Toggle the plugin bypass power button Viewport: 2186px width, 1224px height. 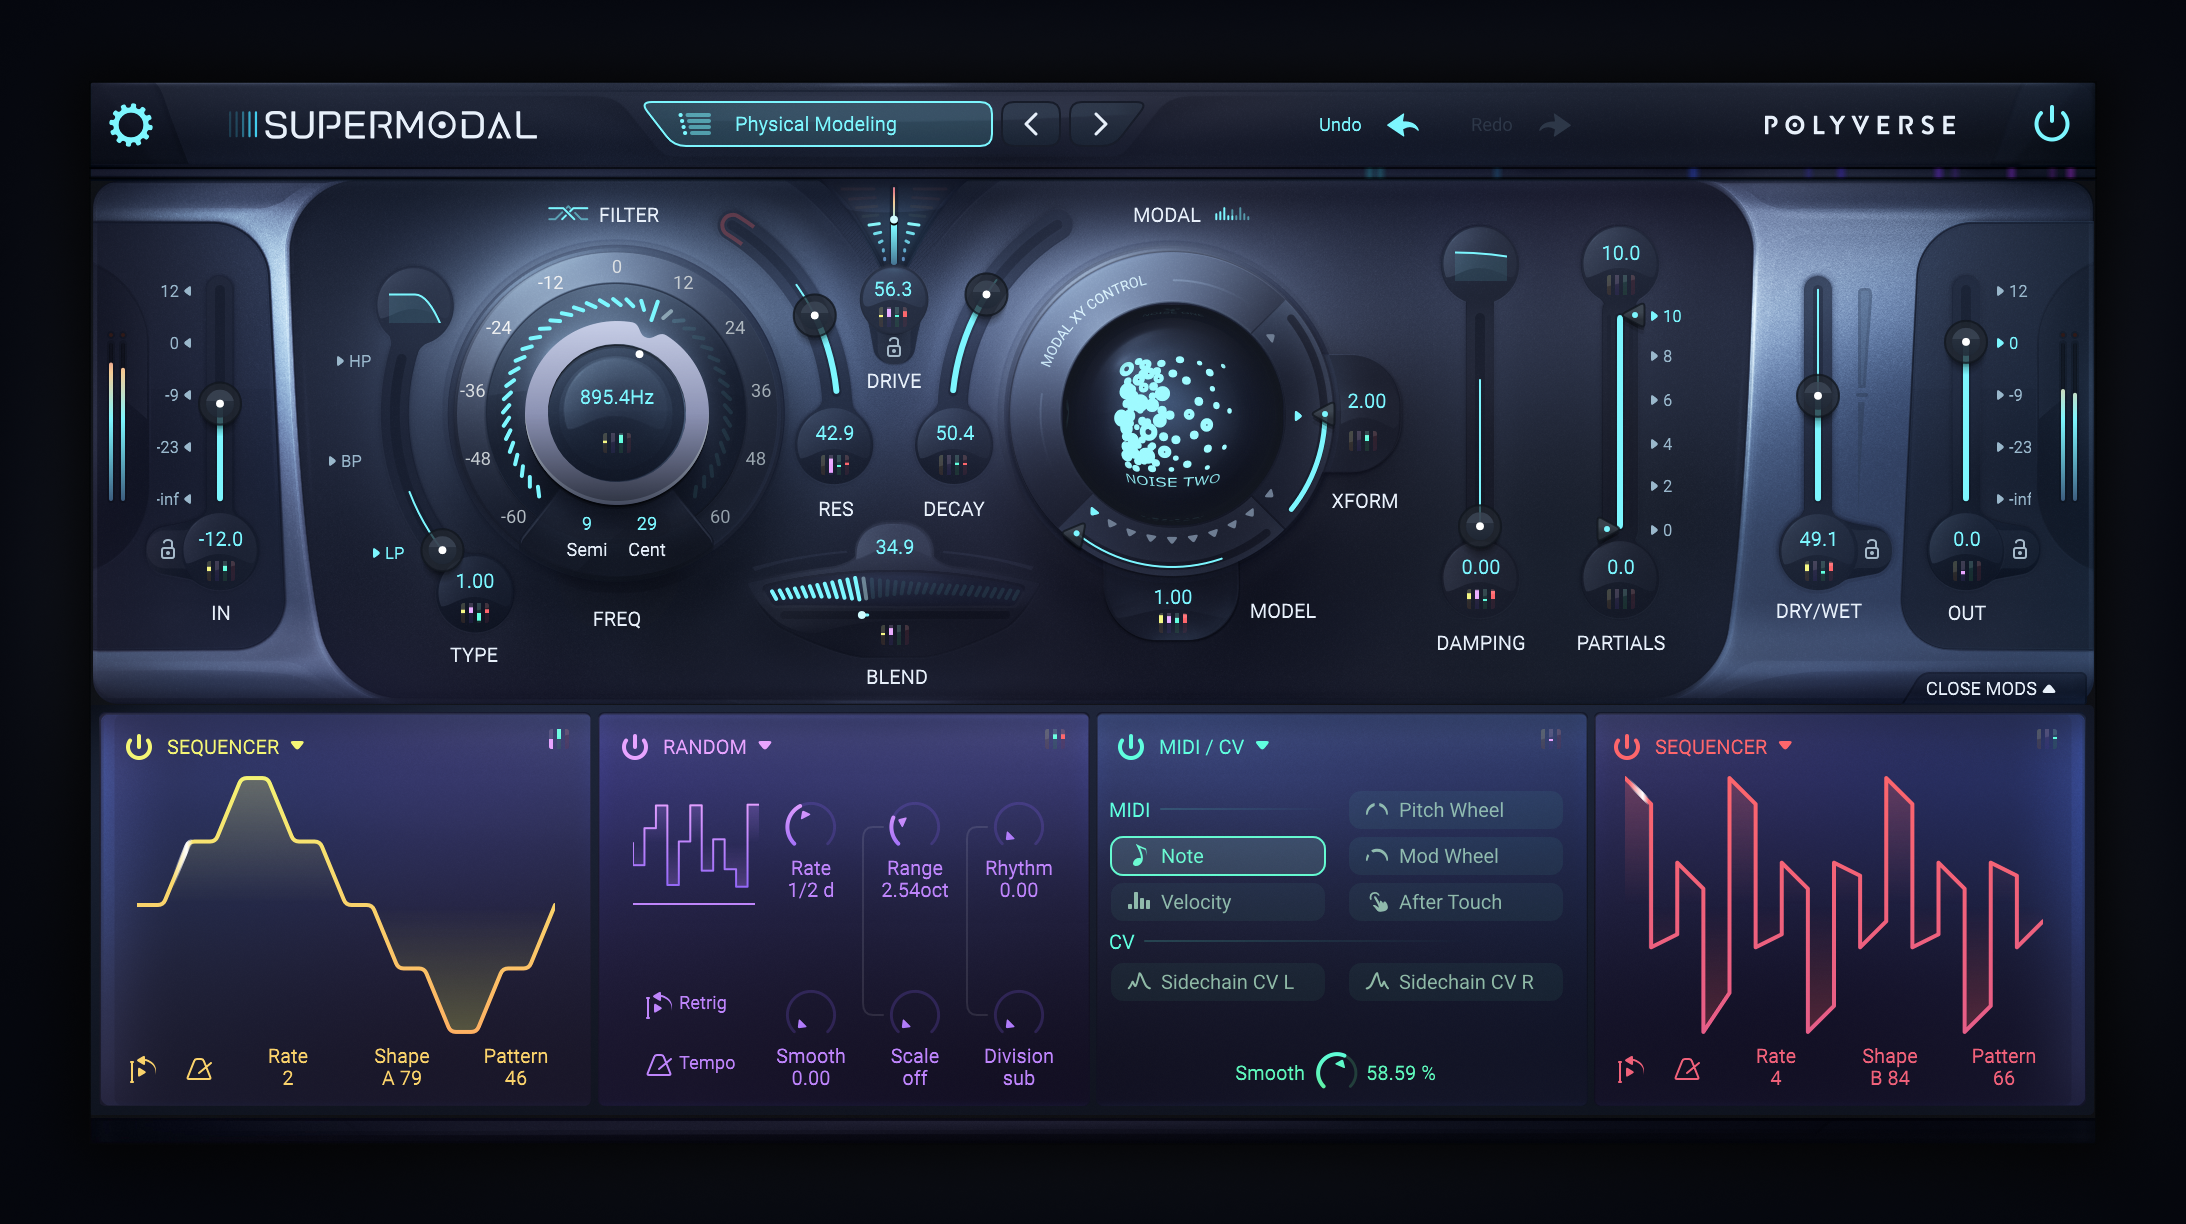point(2051,124)
